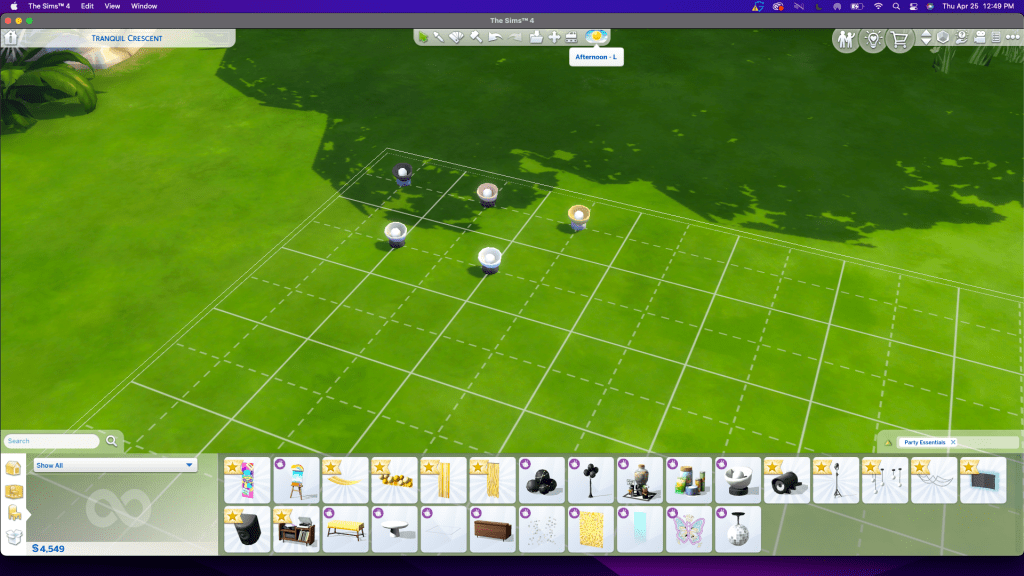1024x576 pixels.
Task: Select the Sledgehammer demolish tool
Action: tap(476, 38)
